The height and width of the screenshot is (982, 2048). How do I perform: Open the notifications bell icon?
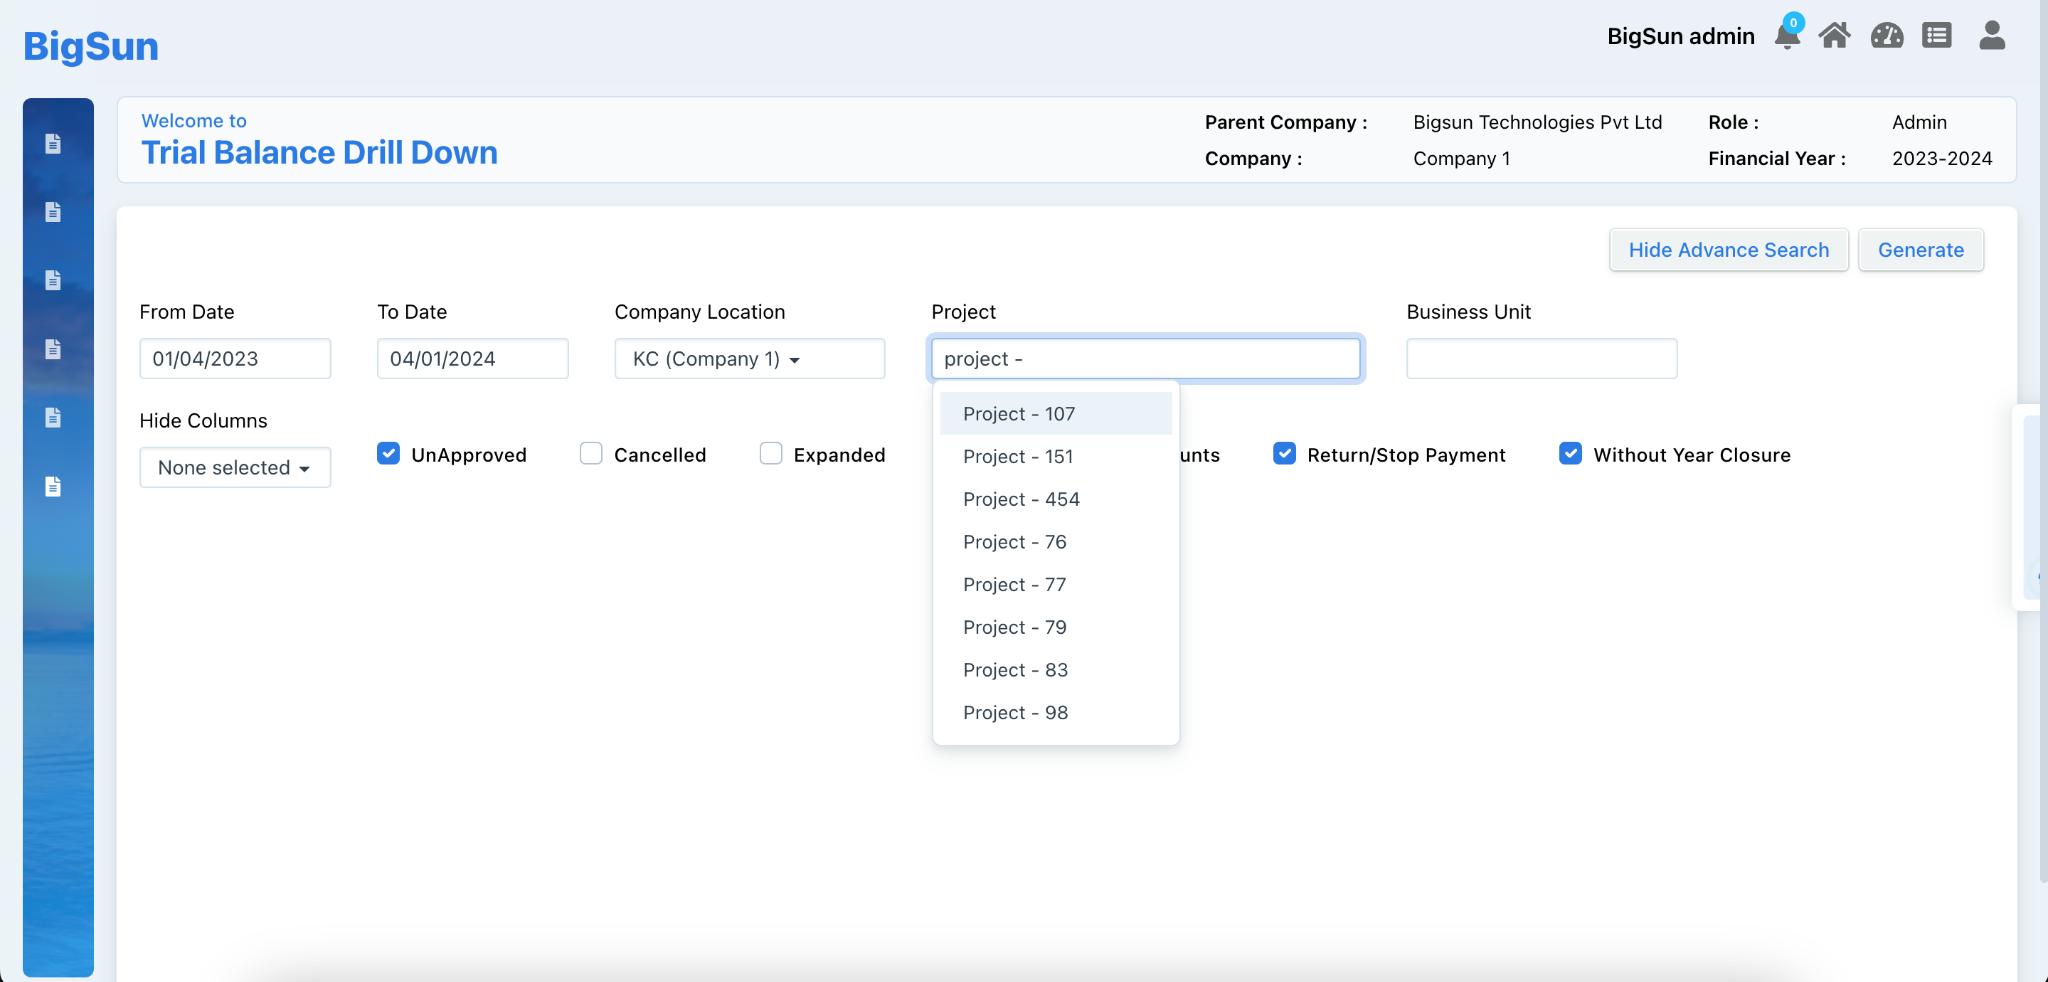pos(1787,35)
